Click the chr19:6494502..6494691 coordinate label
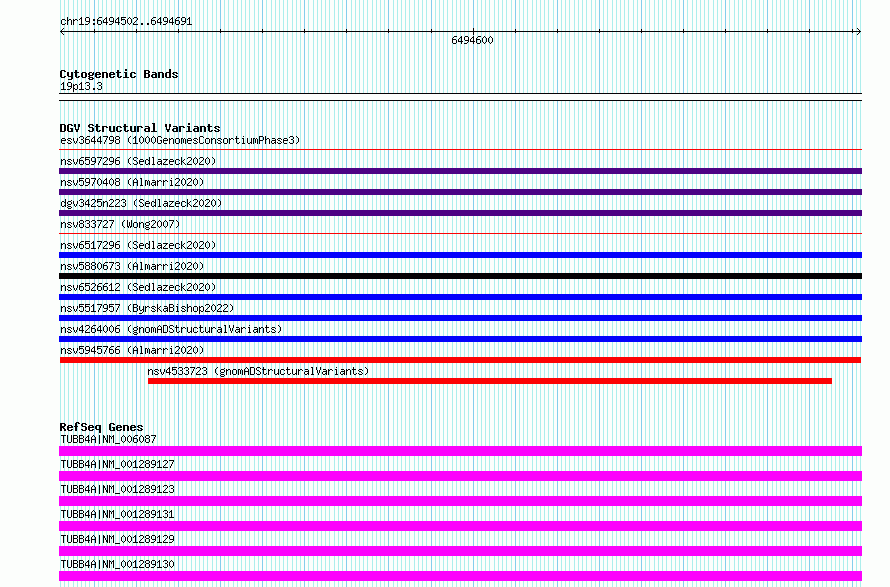890x587 pixels. tap(126, 22)
